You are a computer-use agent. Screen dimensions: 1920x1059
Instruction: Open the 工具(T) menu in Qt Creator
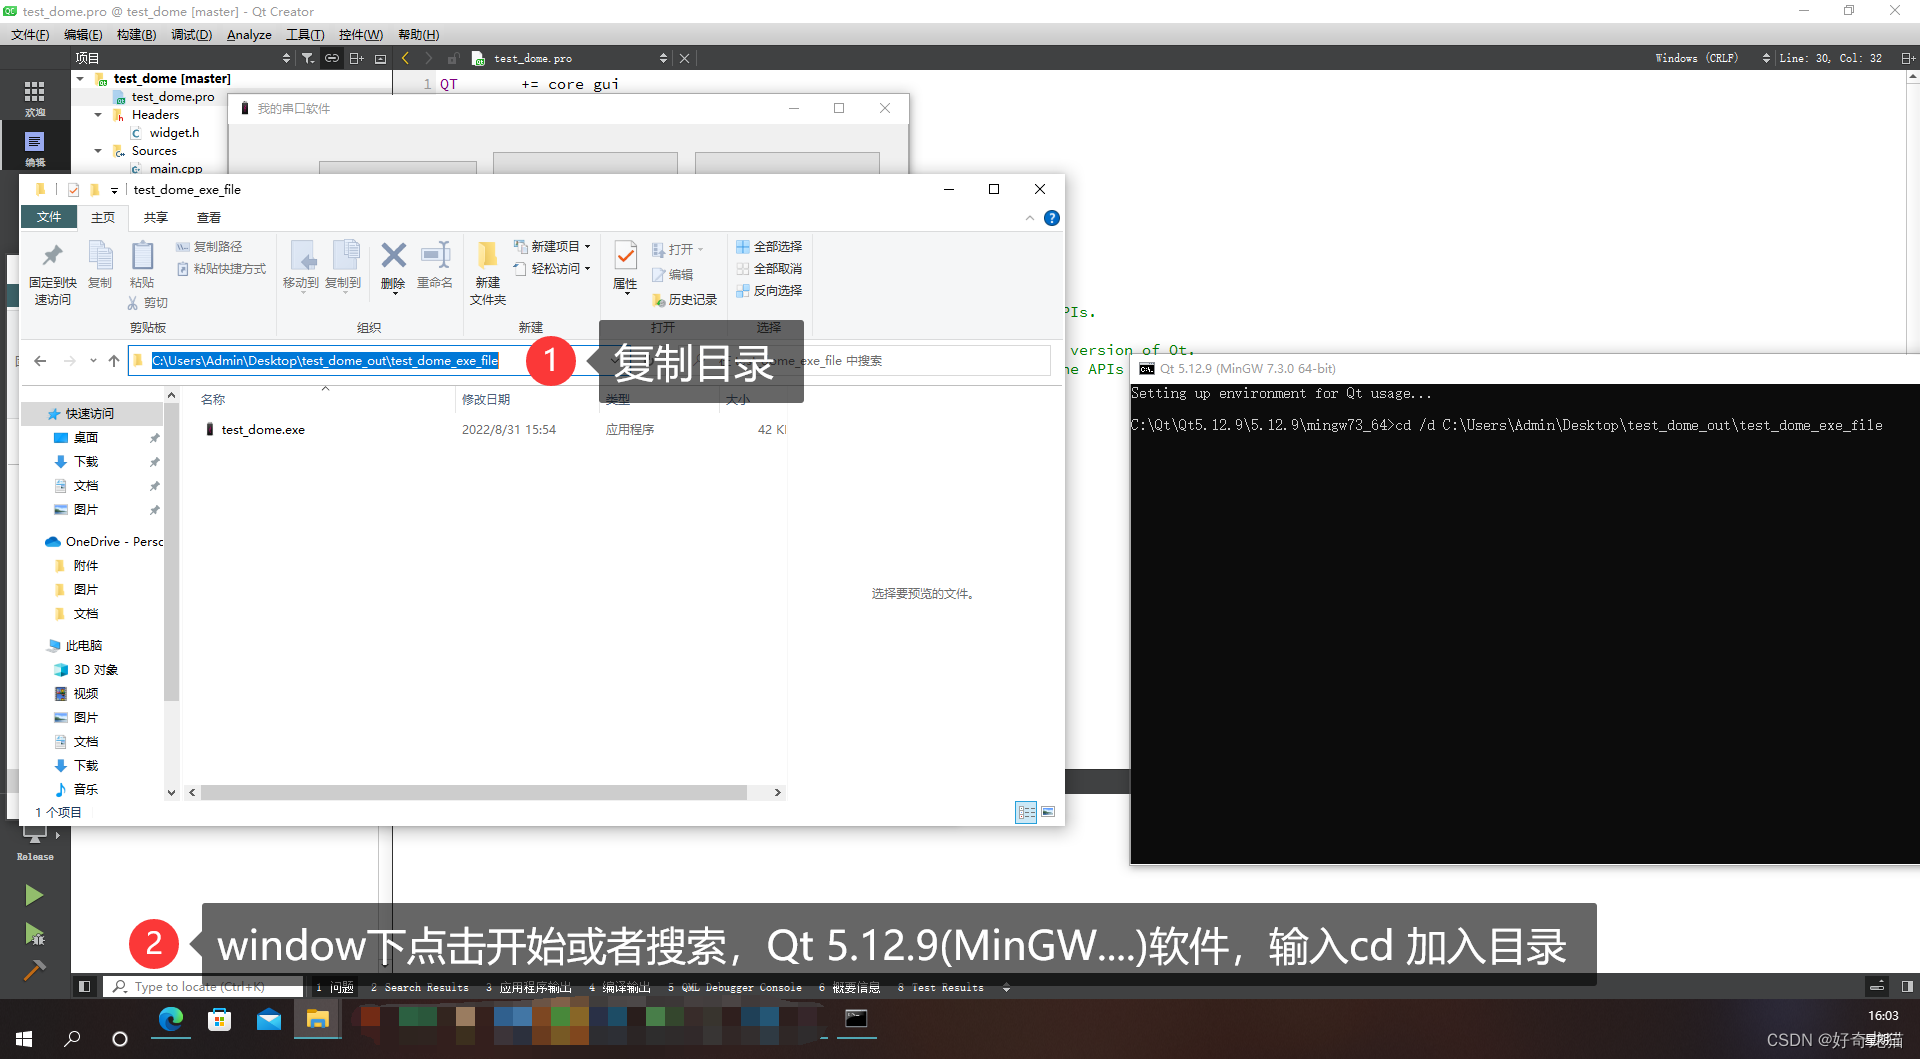(x=305, y=35)
